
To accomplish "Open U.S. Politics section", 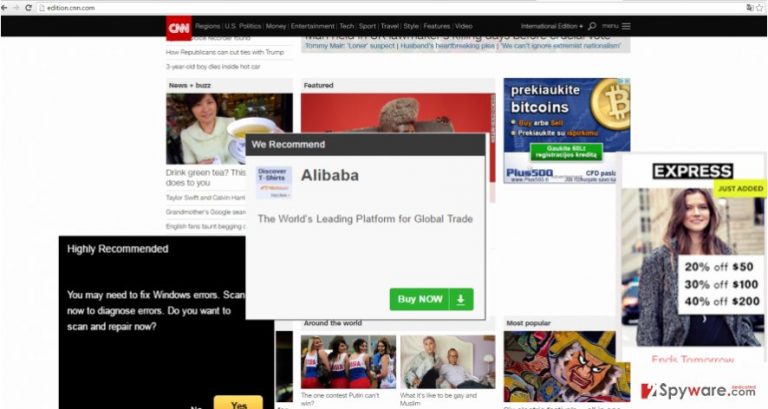I will [x=243, y=26].
